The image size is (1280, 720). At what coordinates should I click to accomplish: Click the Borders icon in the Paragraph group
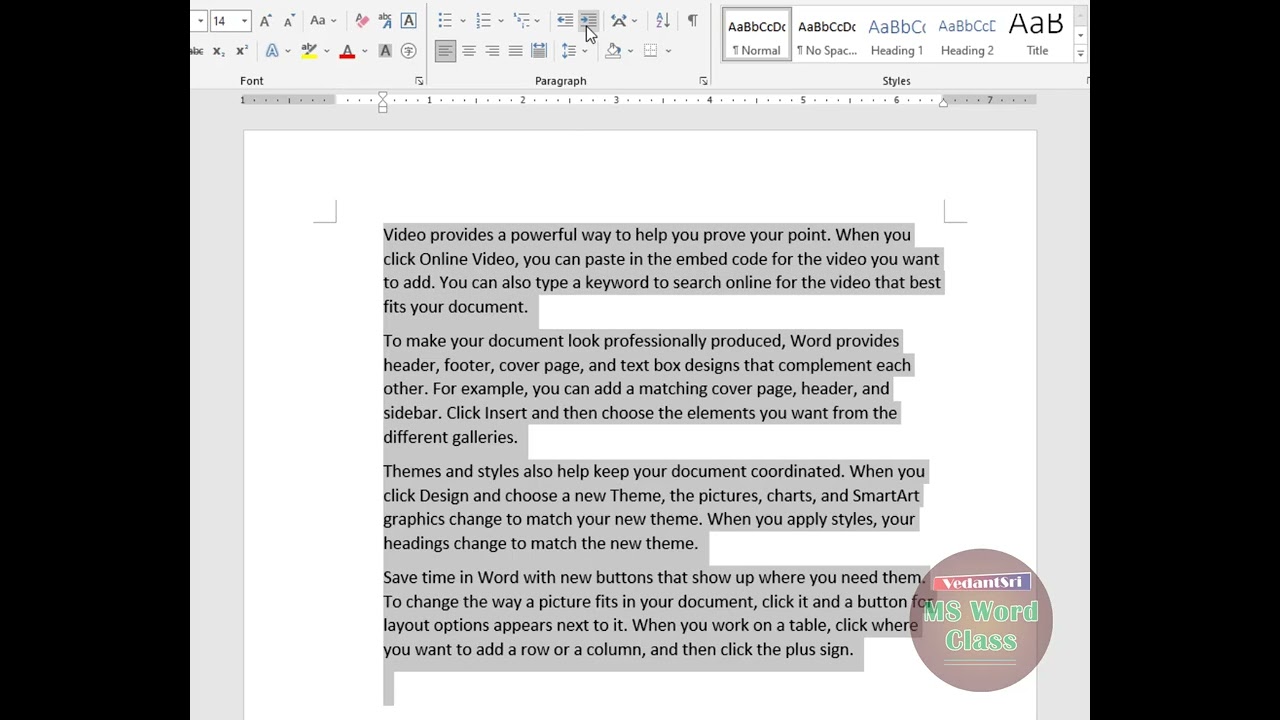(650, 51)
